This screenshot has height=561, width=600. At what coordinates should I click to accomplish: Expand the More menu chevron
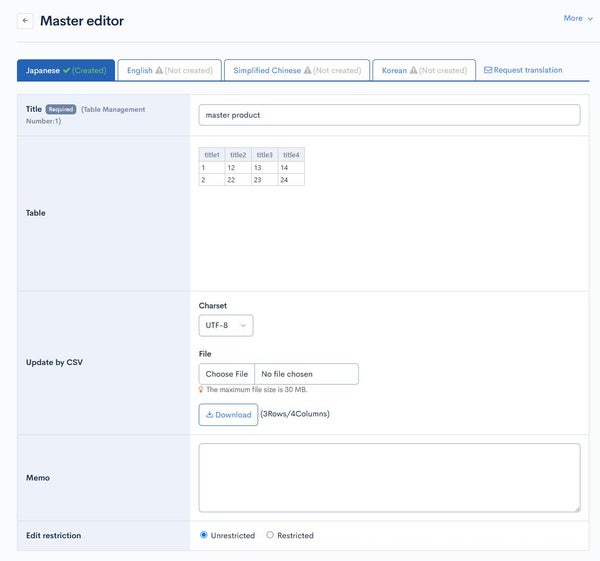590,18
